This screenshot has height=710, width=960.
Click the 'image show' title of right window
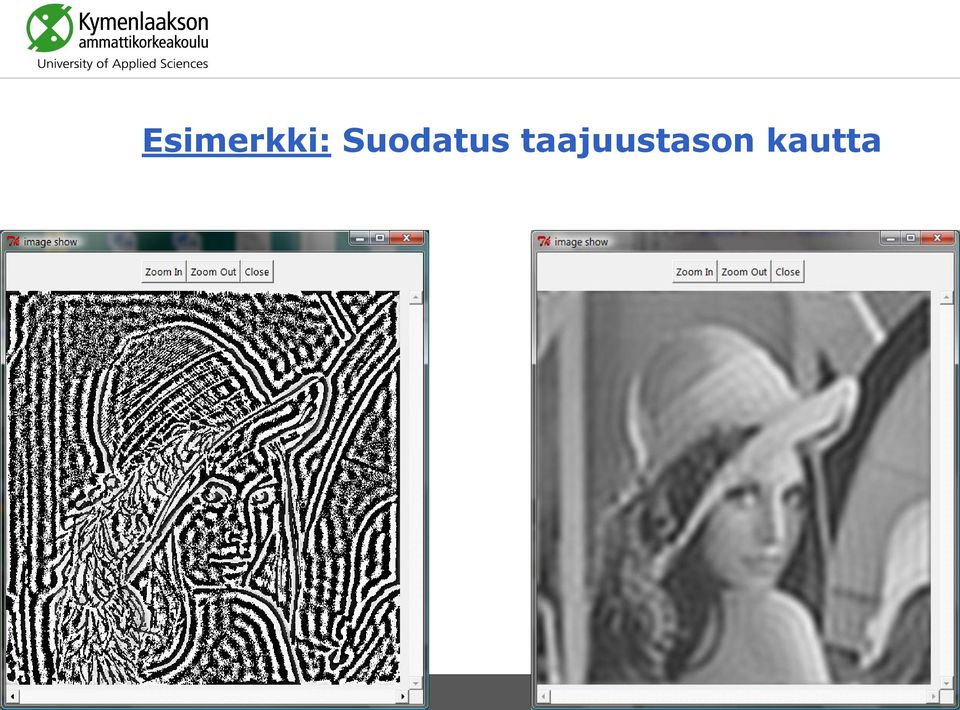coord(581,242)
